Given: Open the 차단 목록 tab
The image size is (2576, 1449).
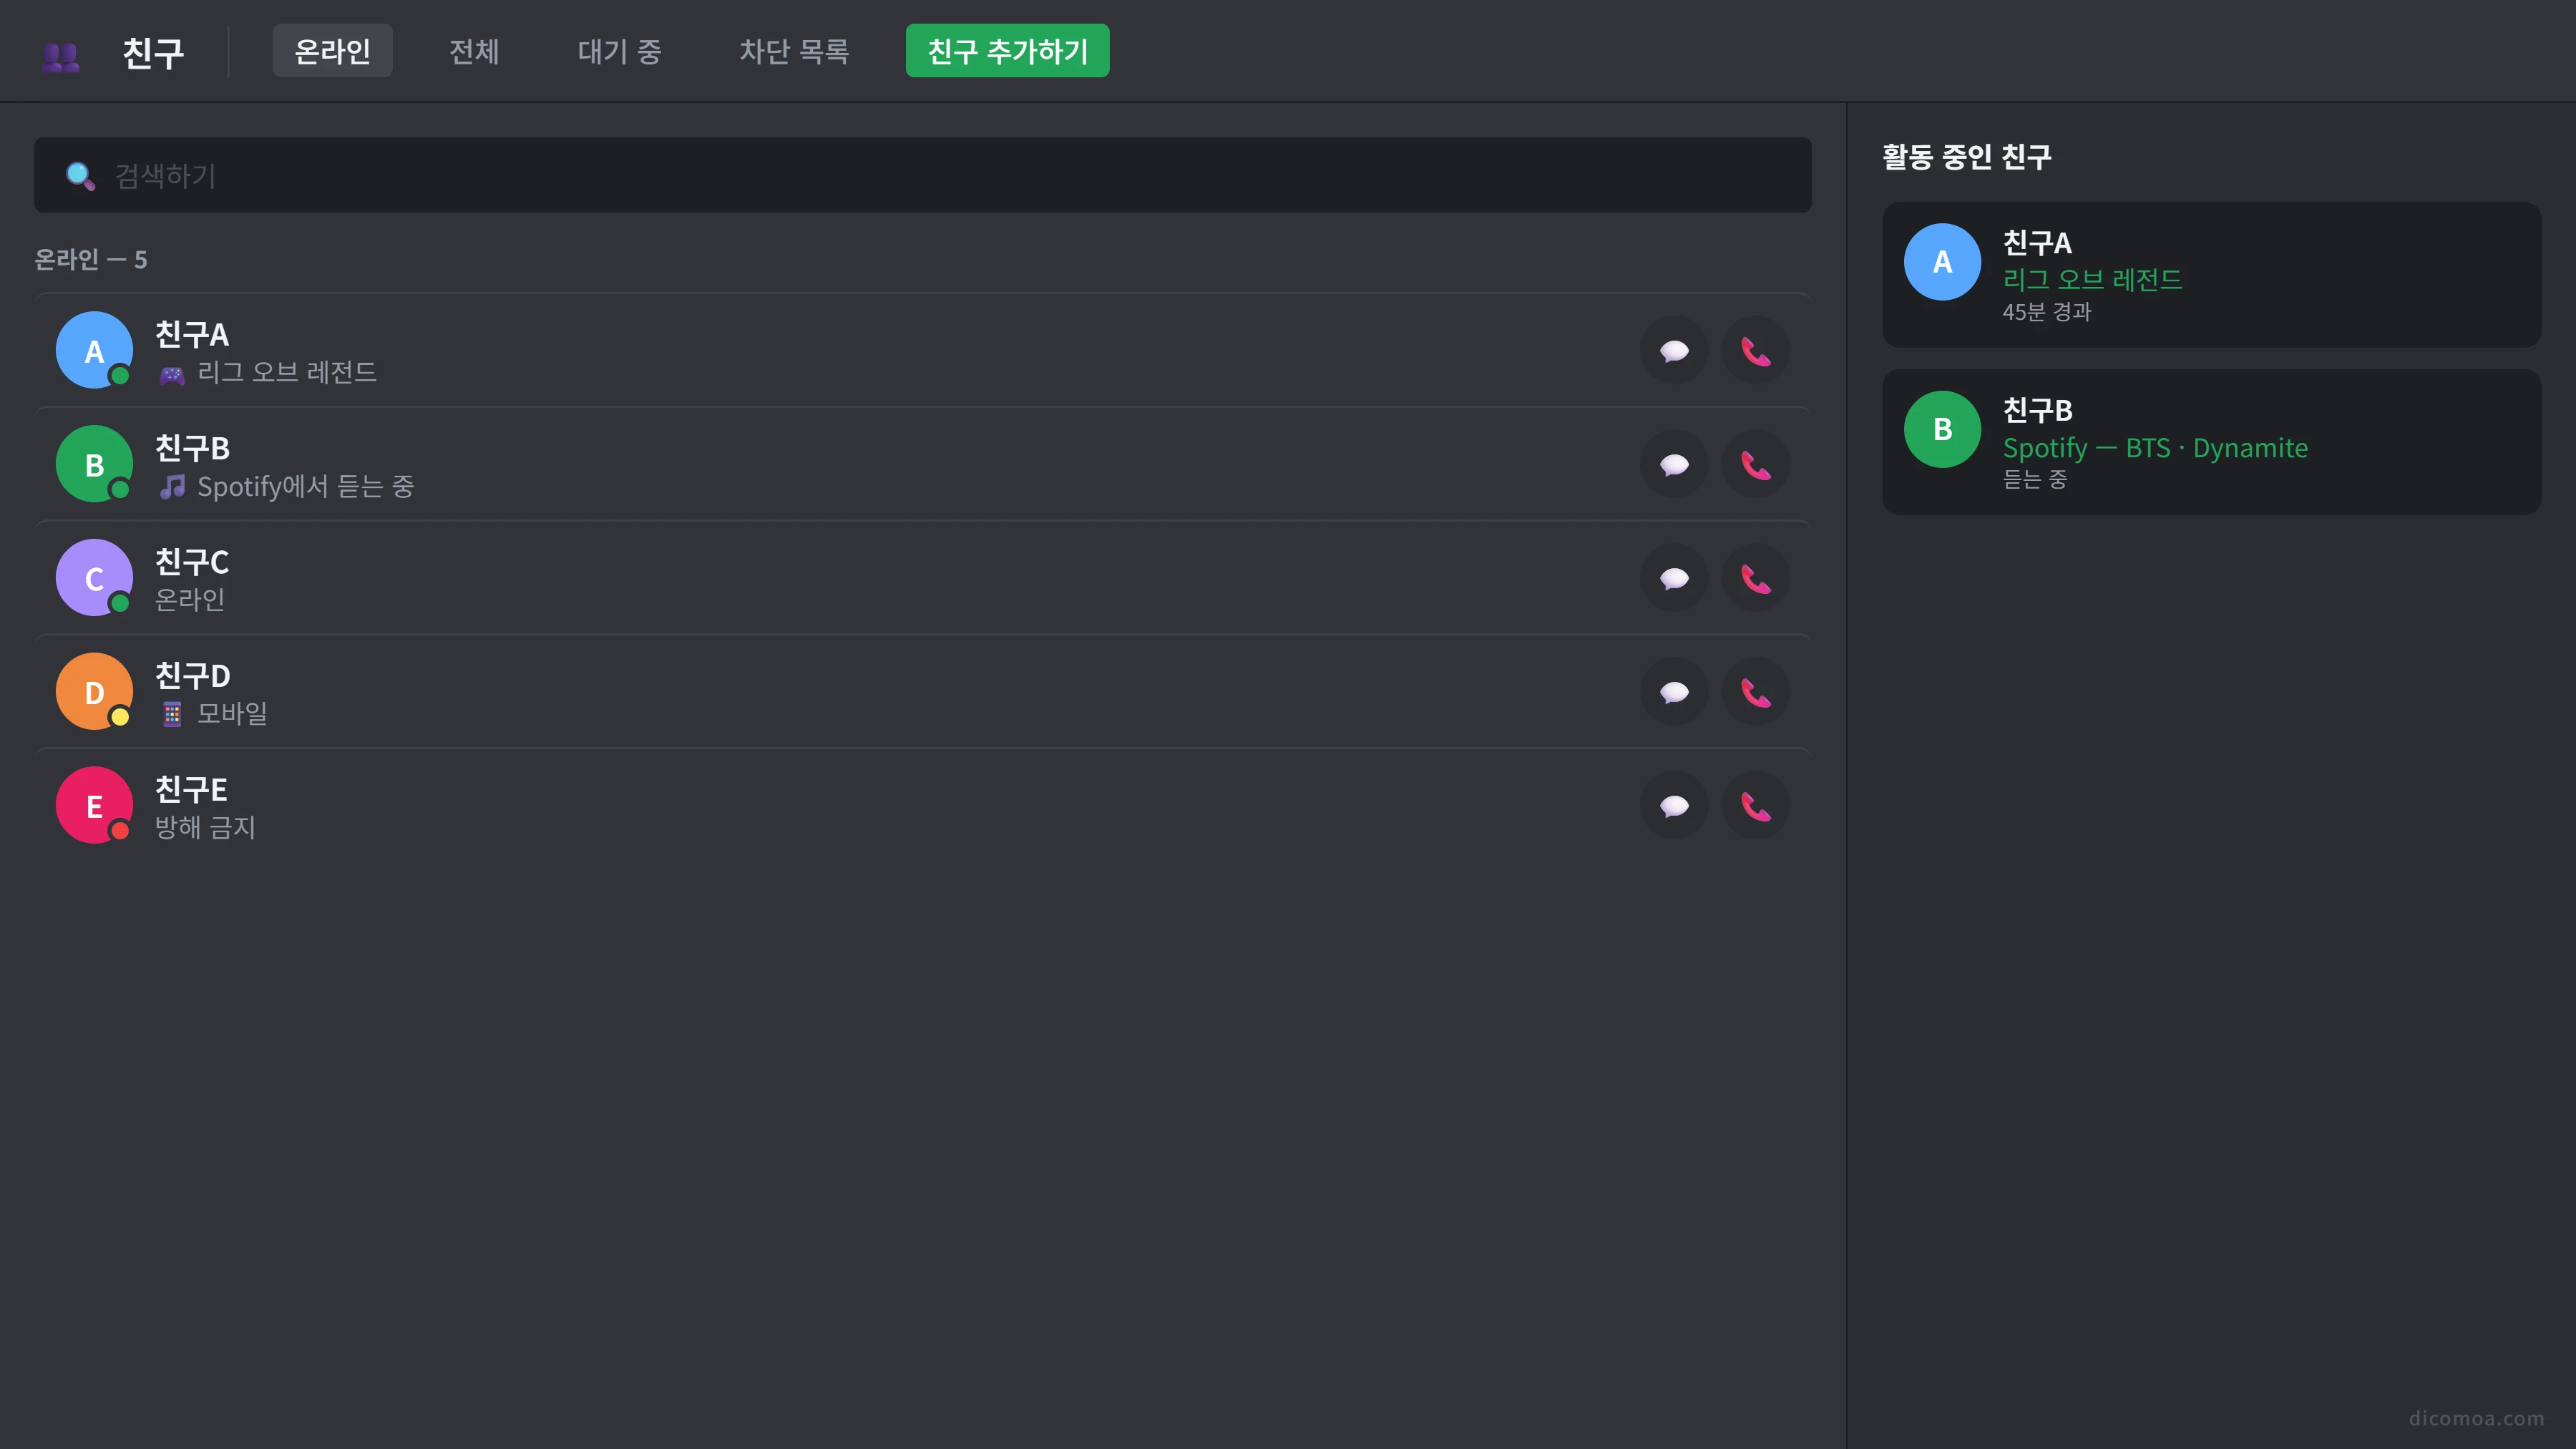Looking at the screenshot, I should (x=794, y=51).
